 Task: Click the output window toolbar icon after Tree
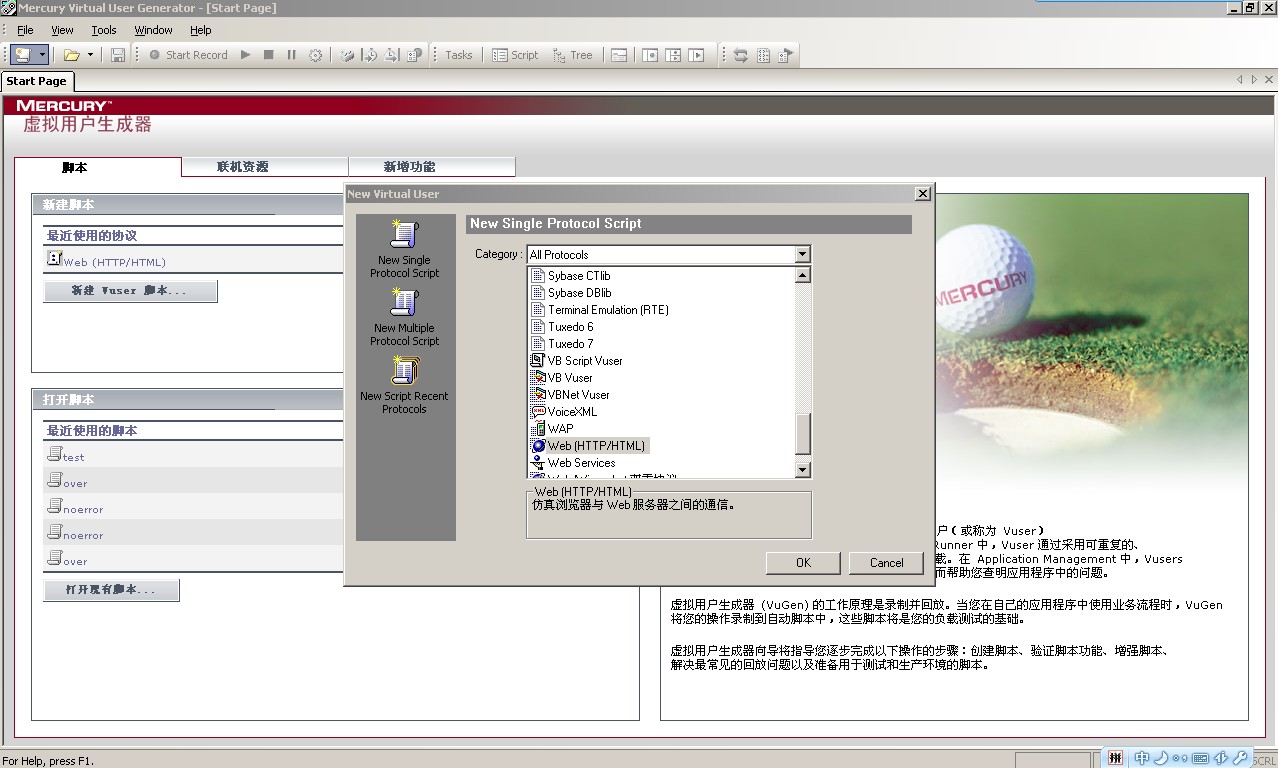[619, 55]
